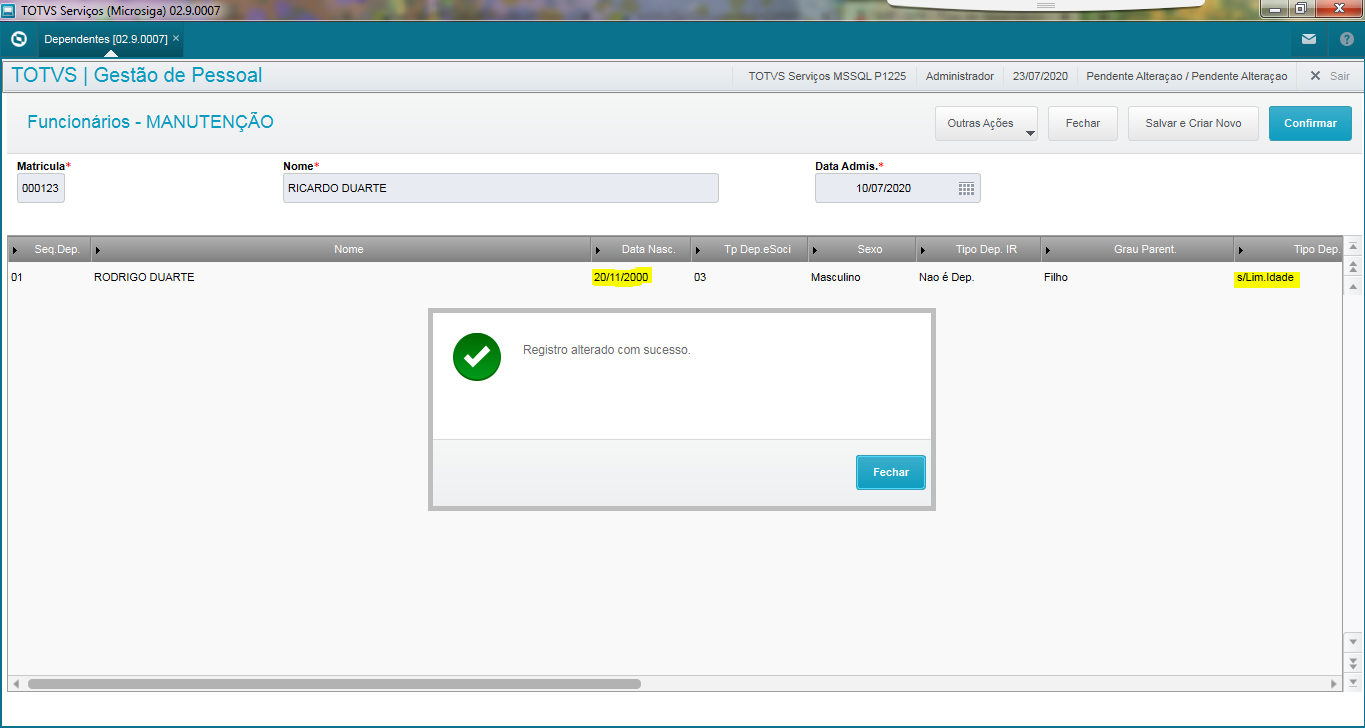Click the TOTVS home logo icon

pos(18,39)
